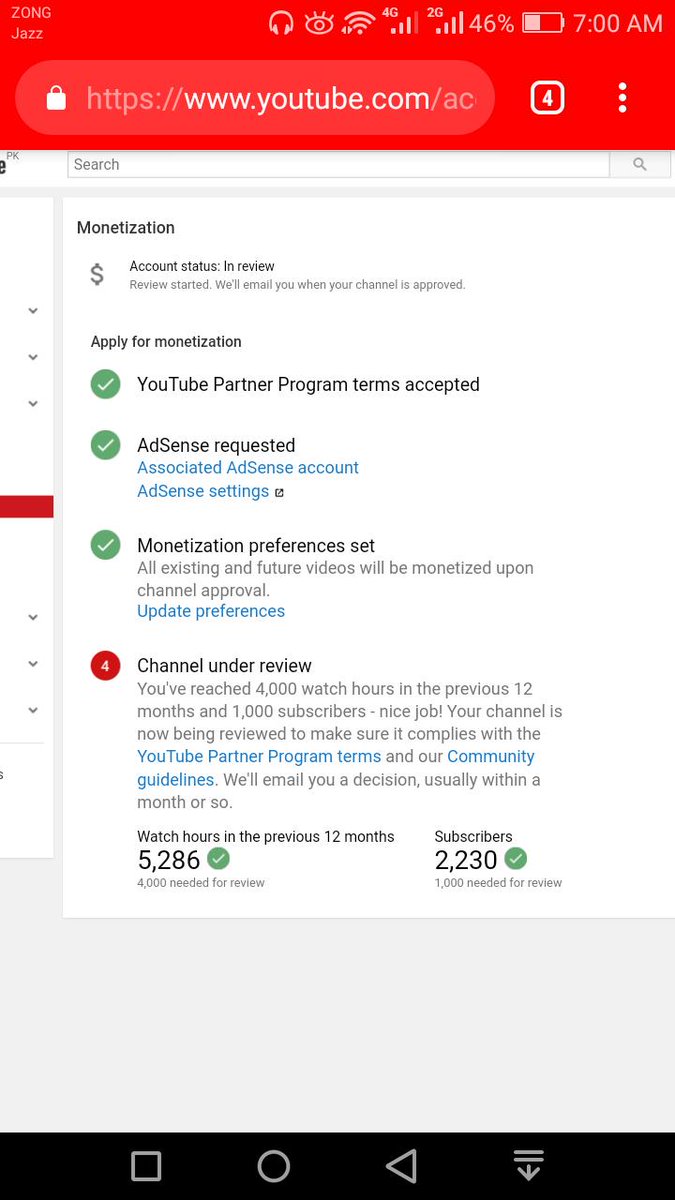This screenshot has height=1200, width=675.
Task: Expand the first sidebar chevron
Action: (33, 311)
